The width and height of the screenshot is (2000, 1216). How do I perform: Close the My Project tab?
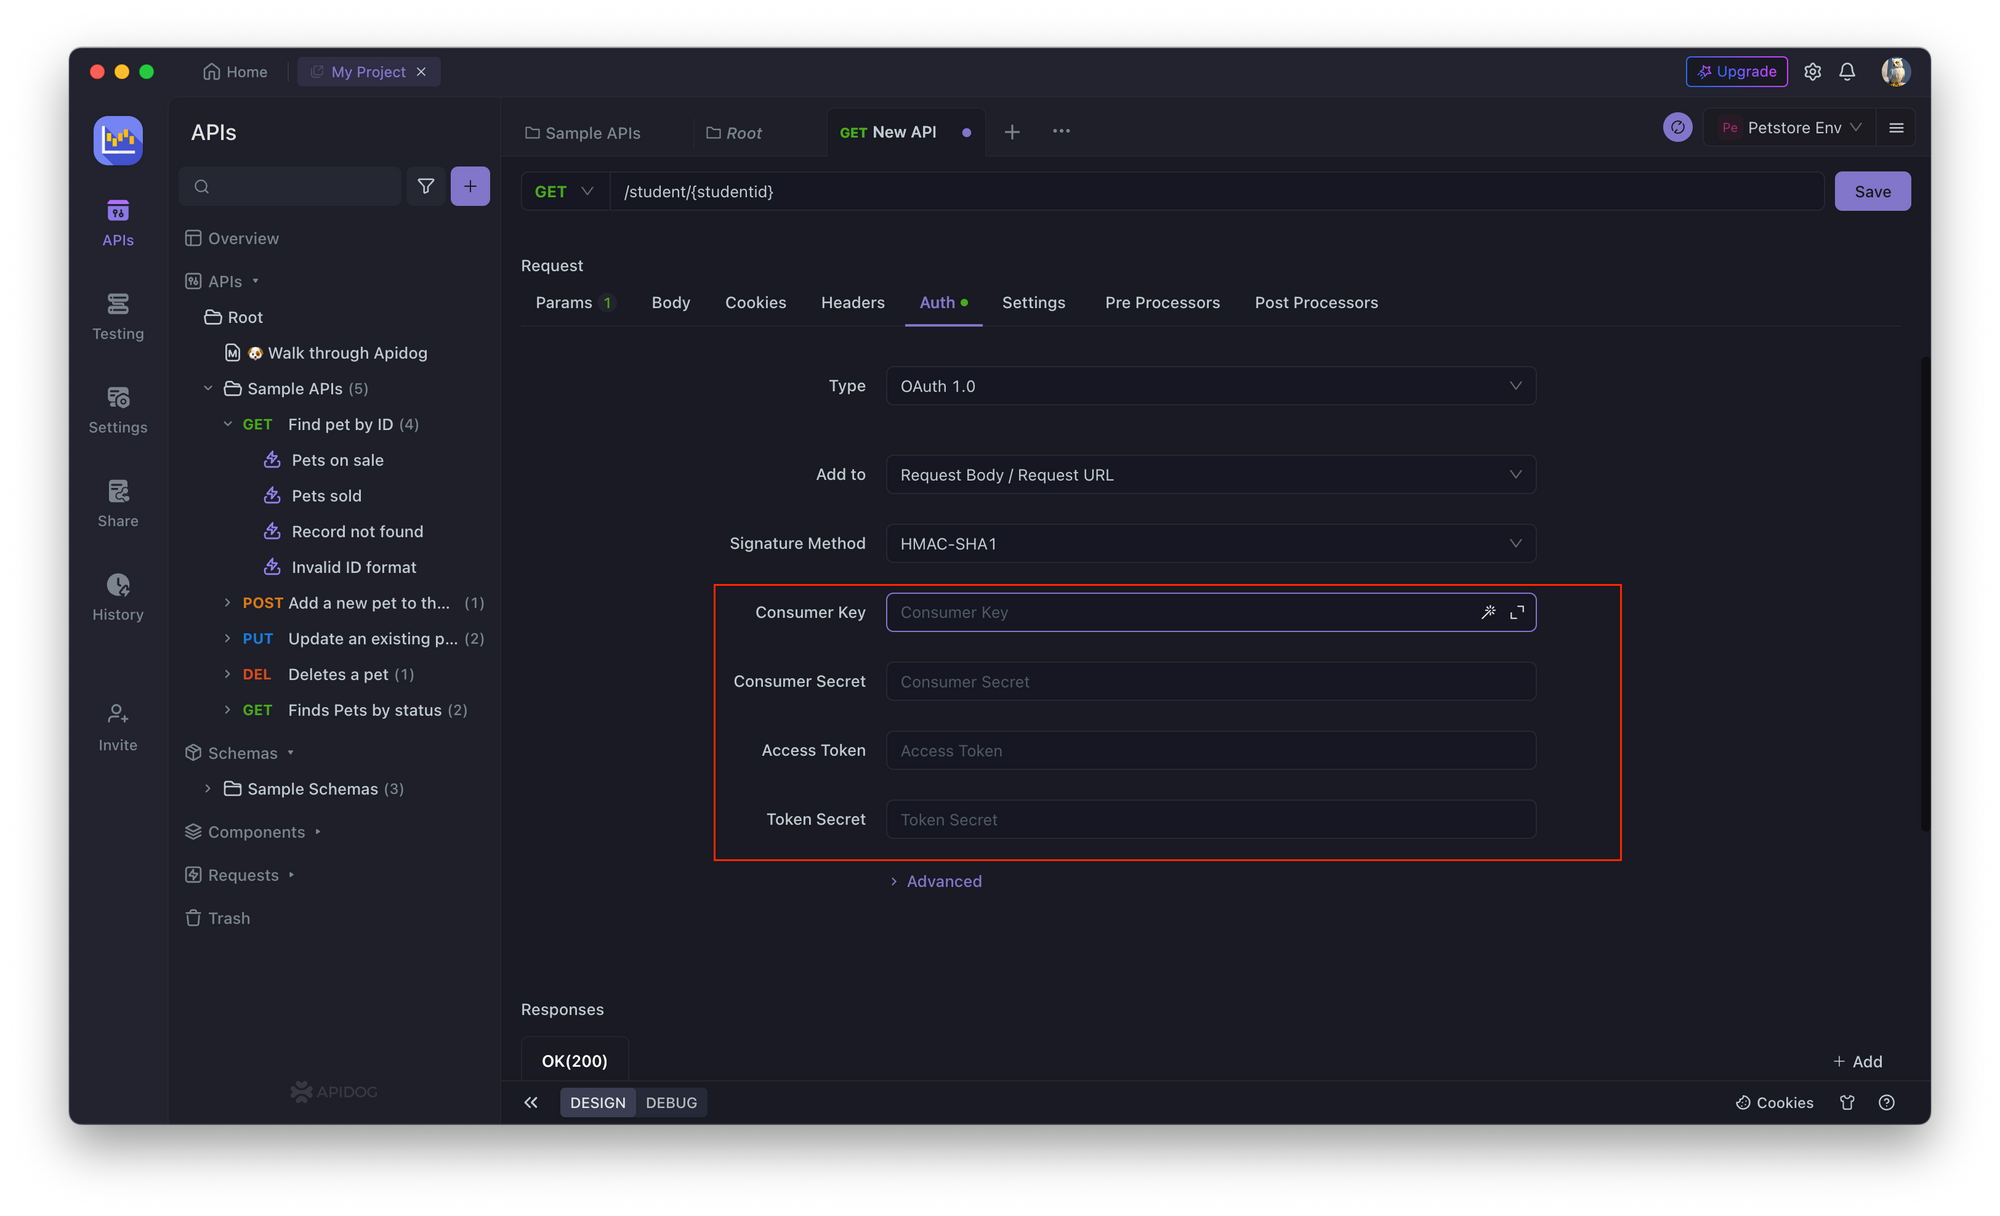[x=421, y=72]
